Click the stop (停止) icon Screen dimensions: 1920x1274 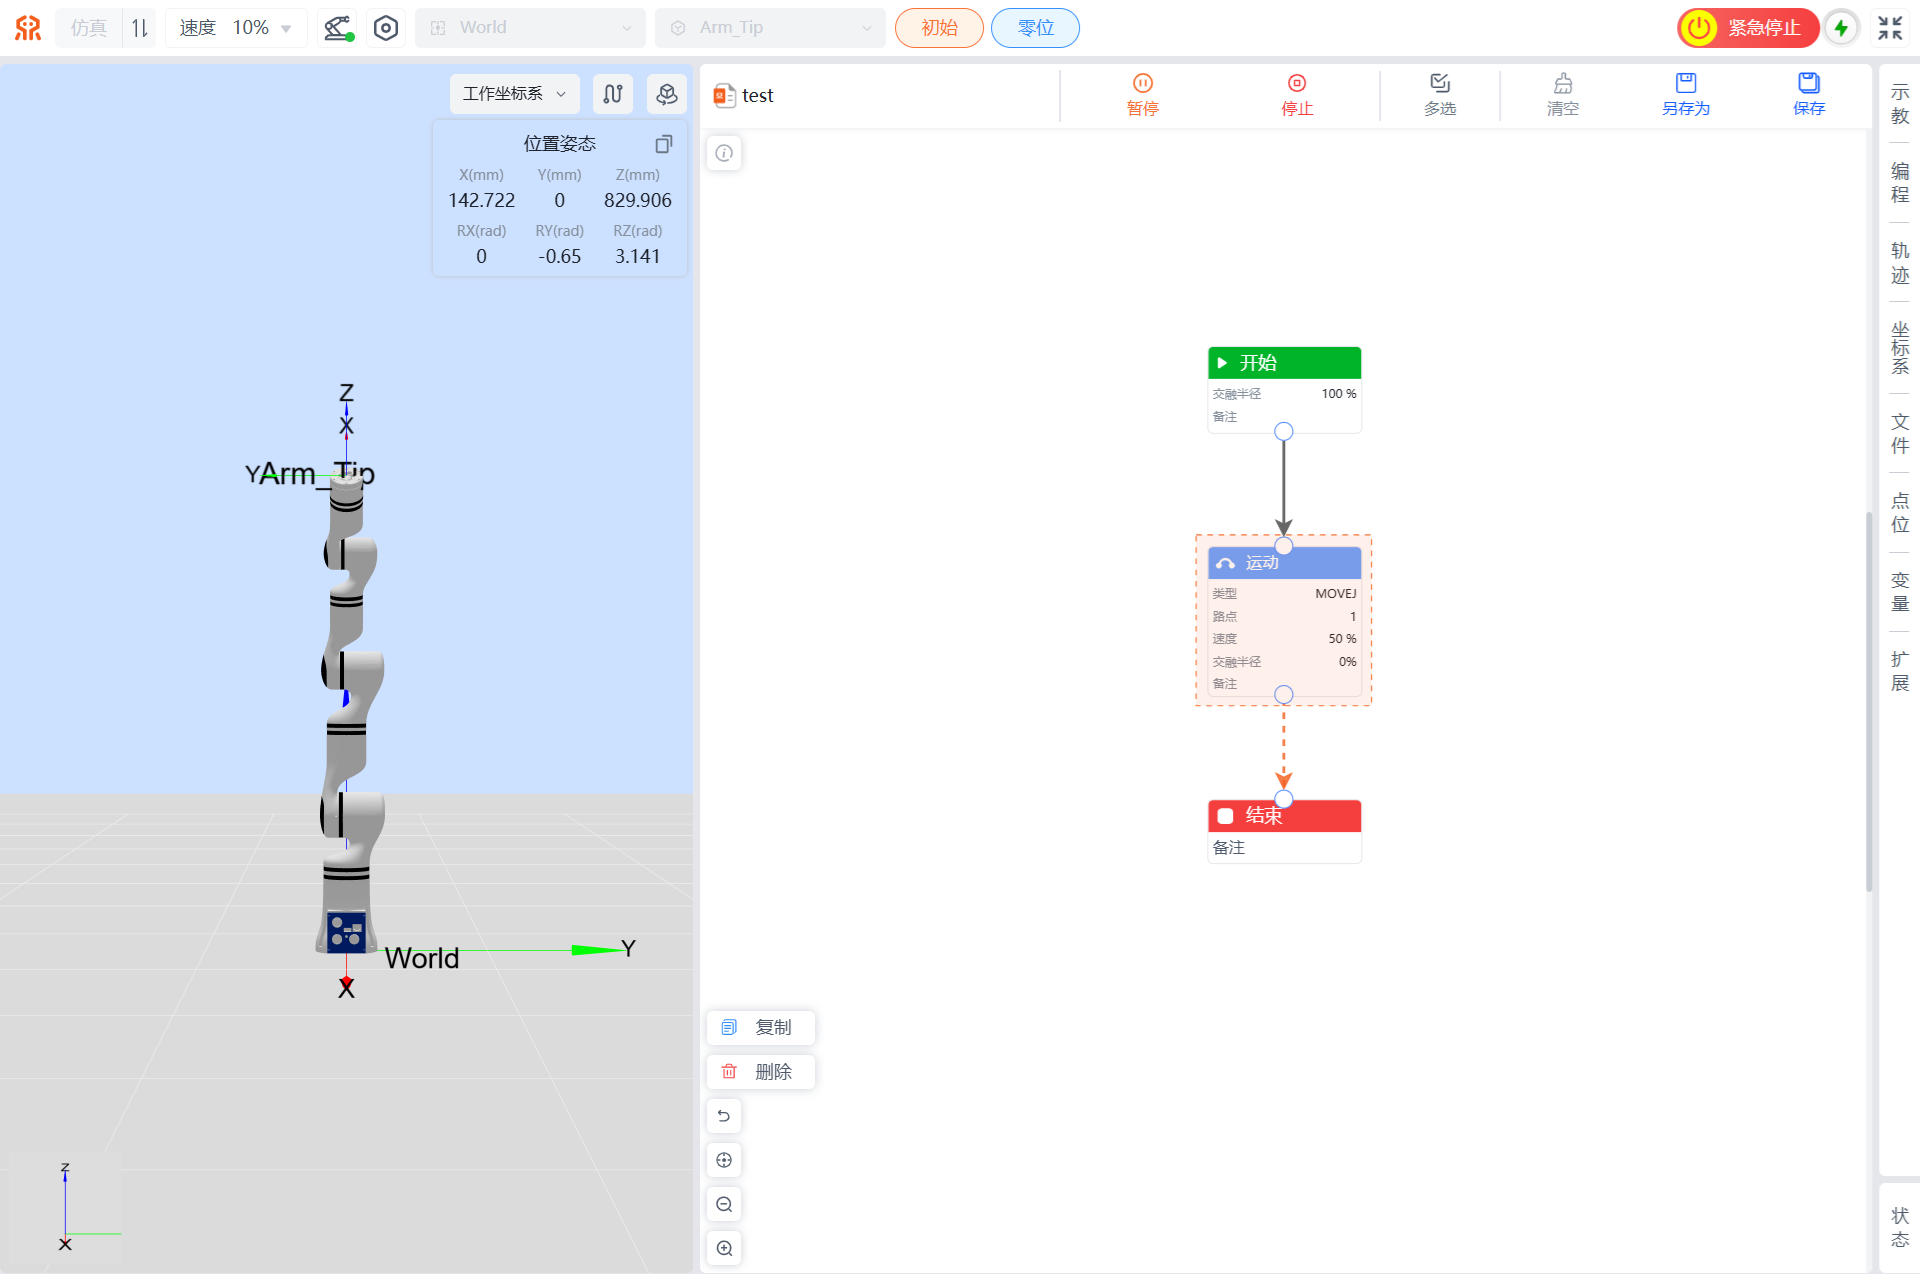[x=1296, y=83]
